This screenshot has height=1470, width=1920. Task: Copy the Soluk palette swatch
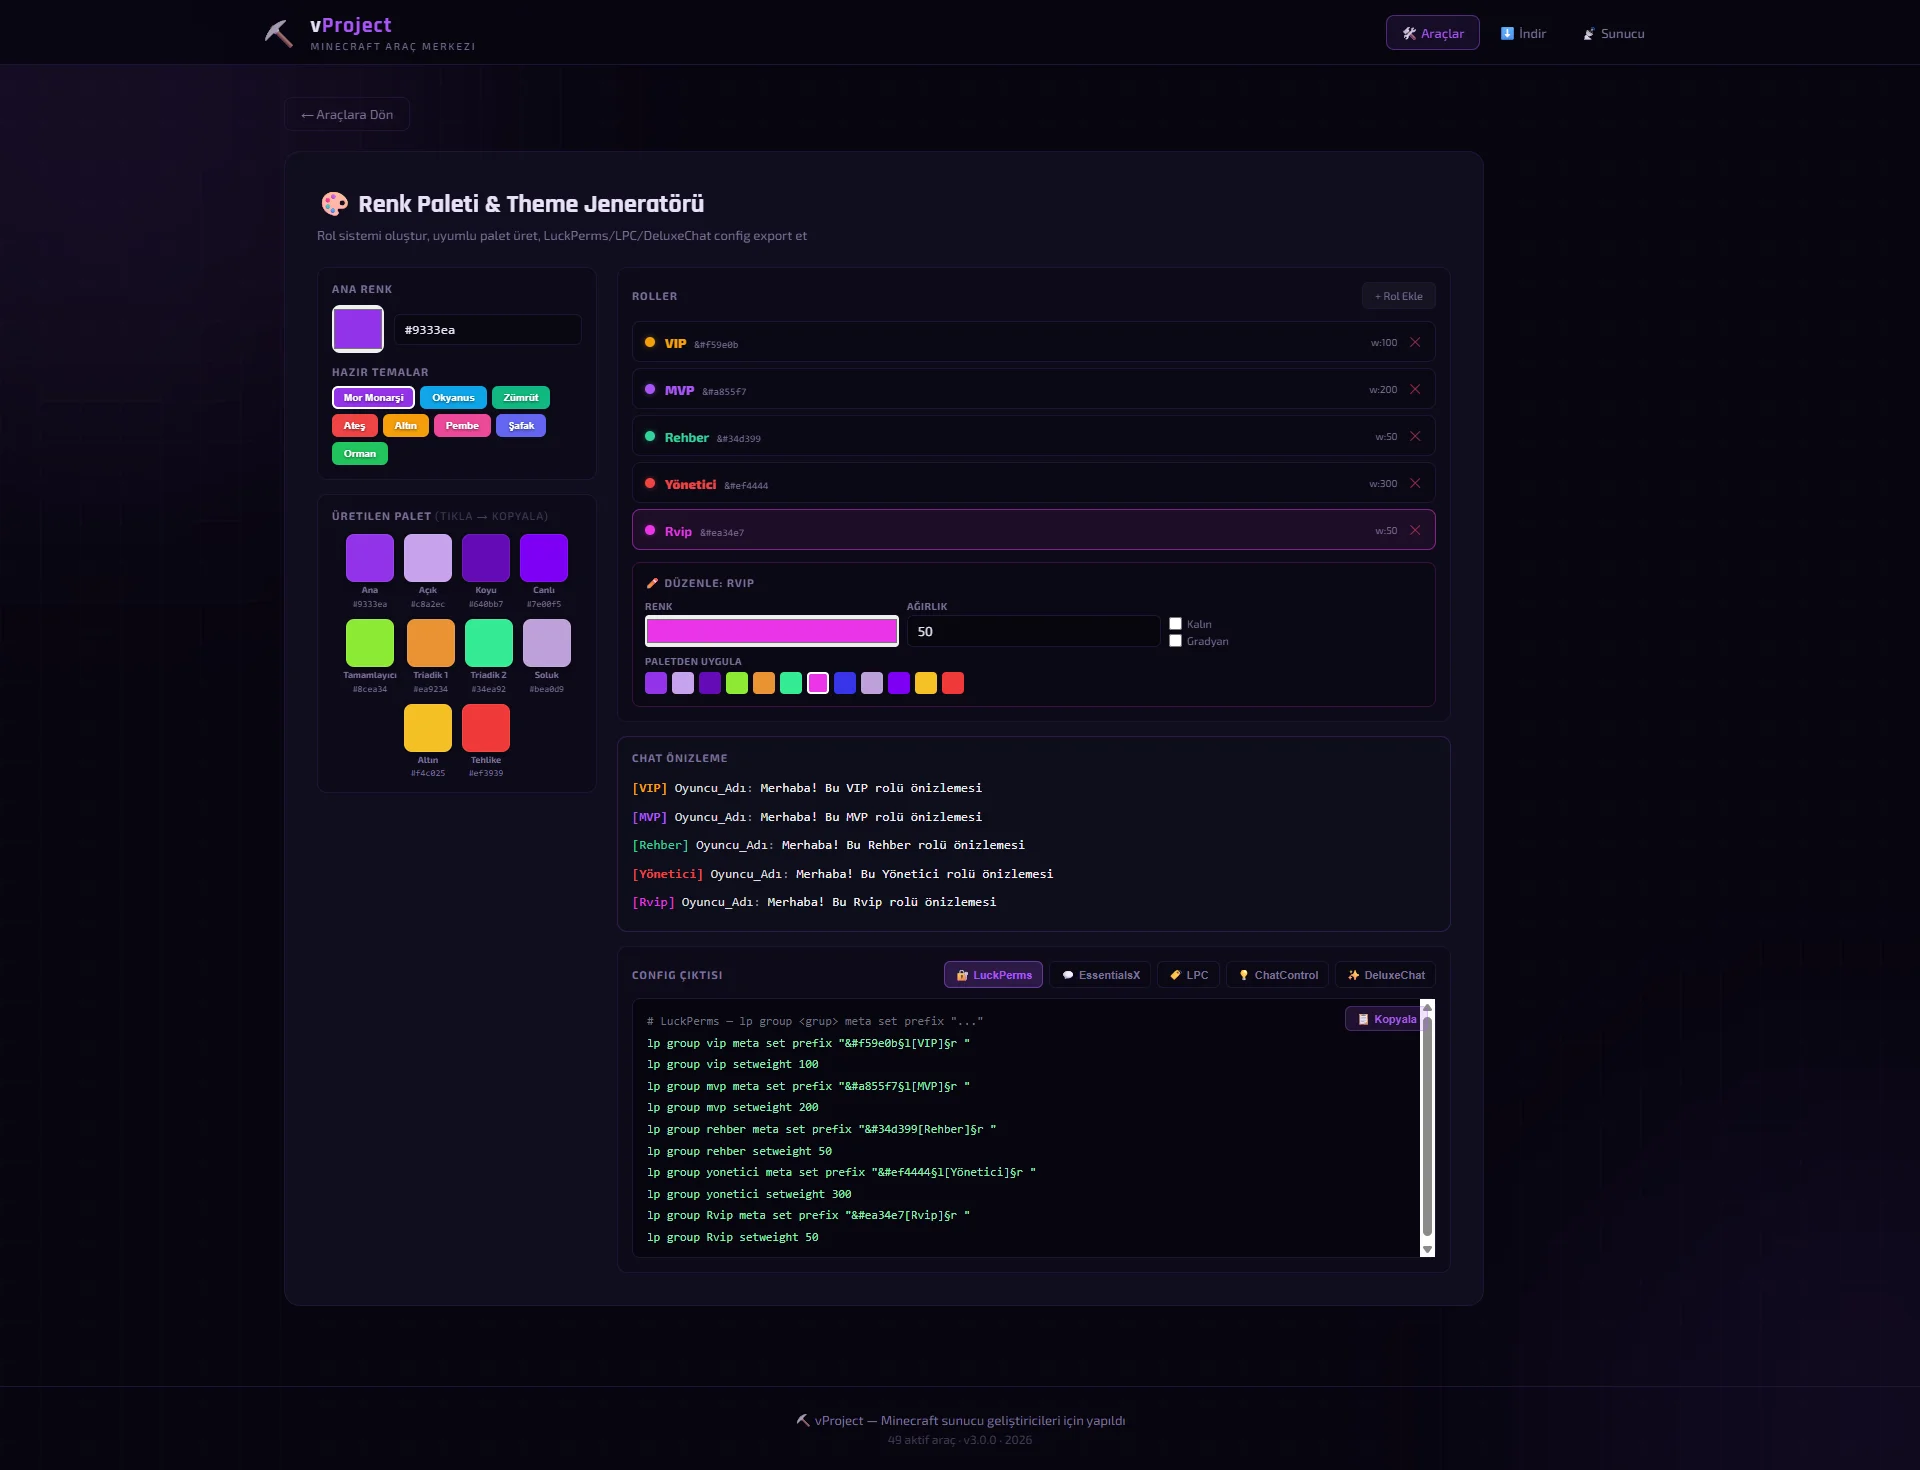(547, 643)
